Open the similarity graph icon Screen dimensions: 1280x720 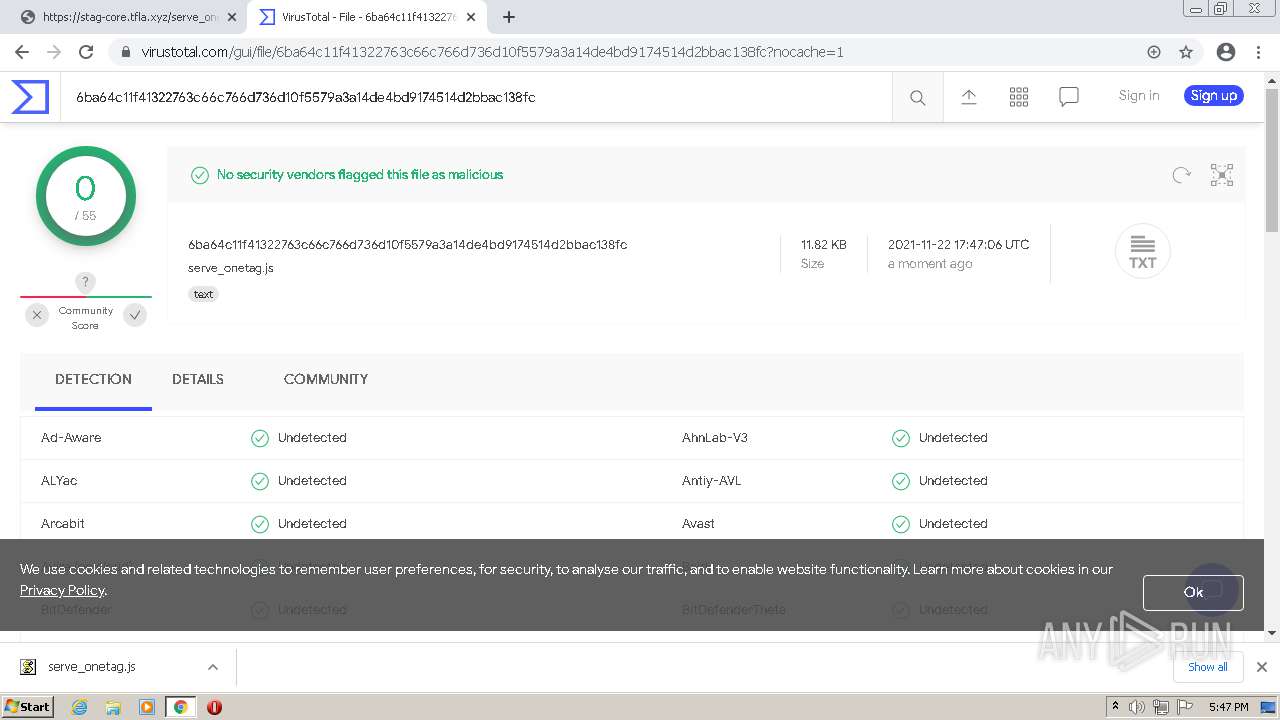pos(1222,175)
